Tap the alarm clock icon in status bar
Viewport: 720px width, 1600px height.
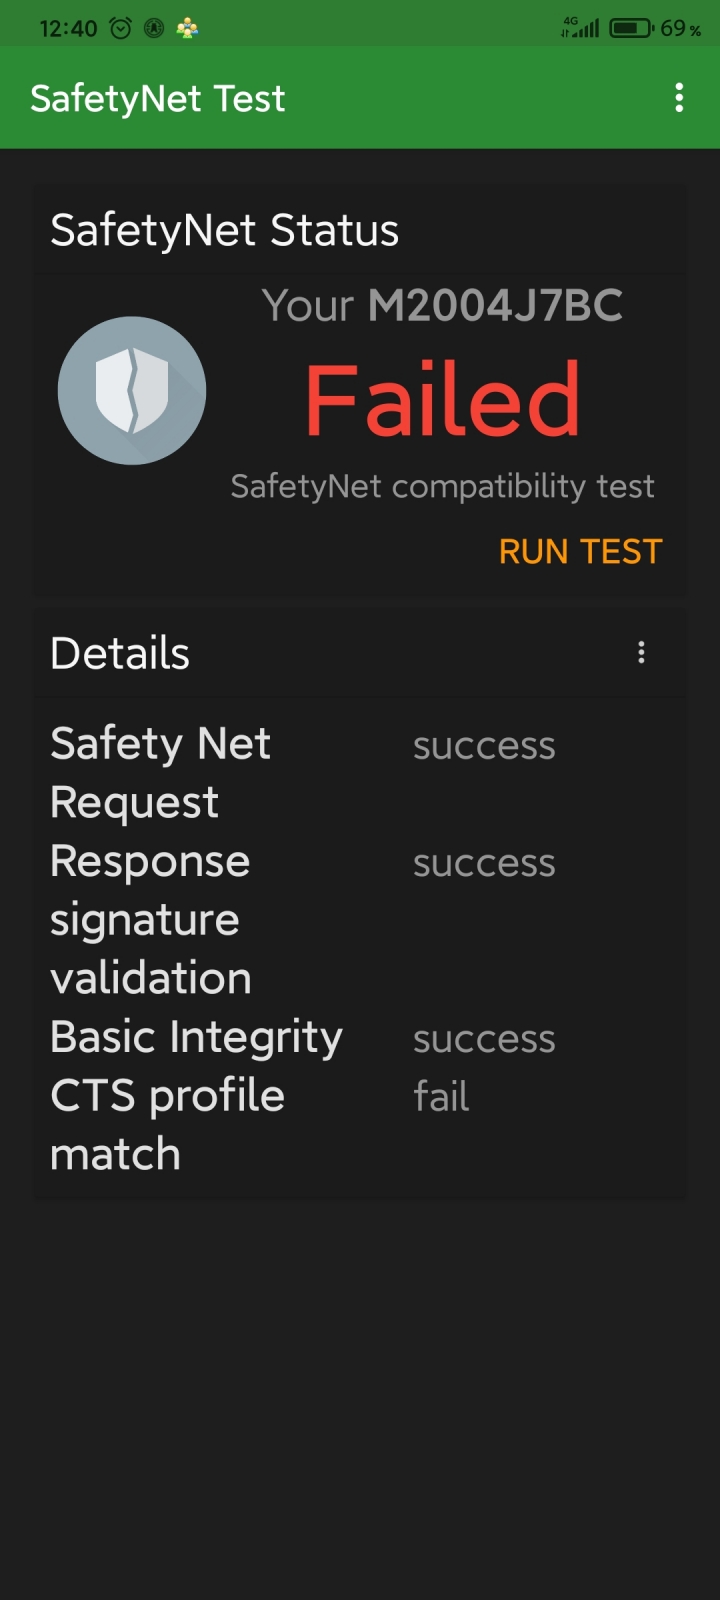click(x=120, y=28)
